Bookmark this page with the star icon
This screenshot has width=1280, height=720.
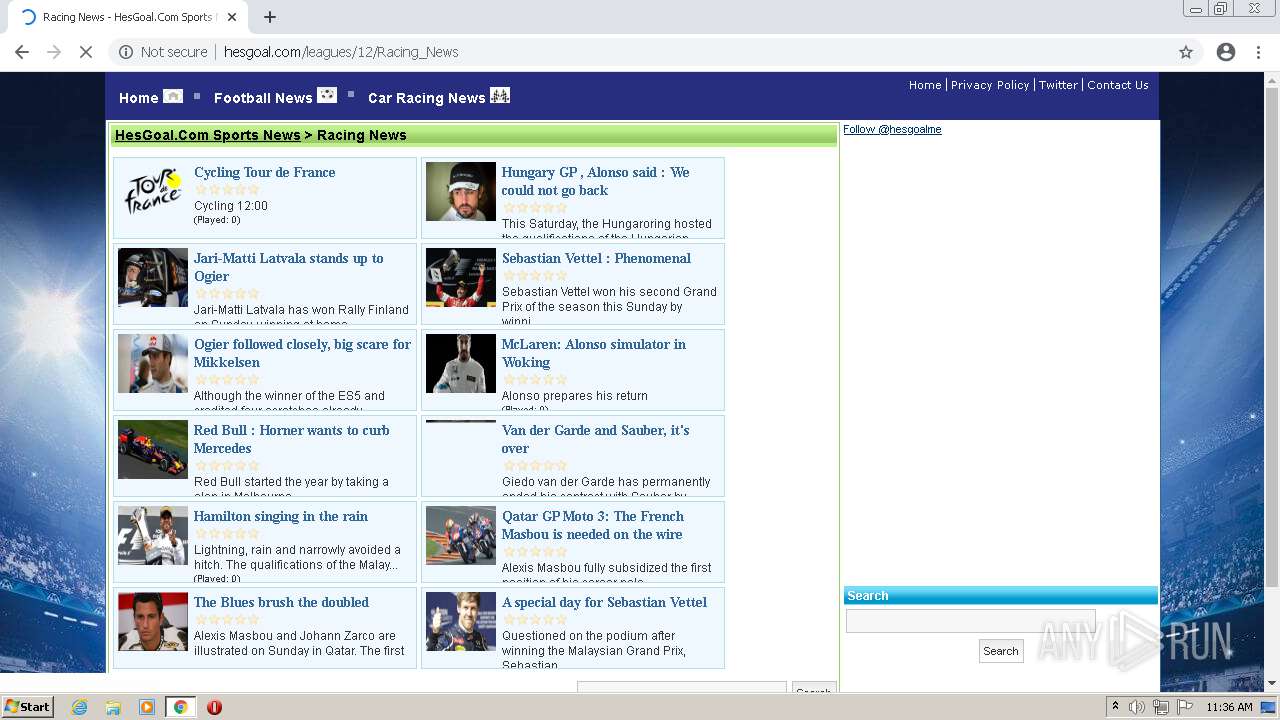point(1186,52)
